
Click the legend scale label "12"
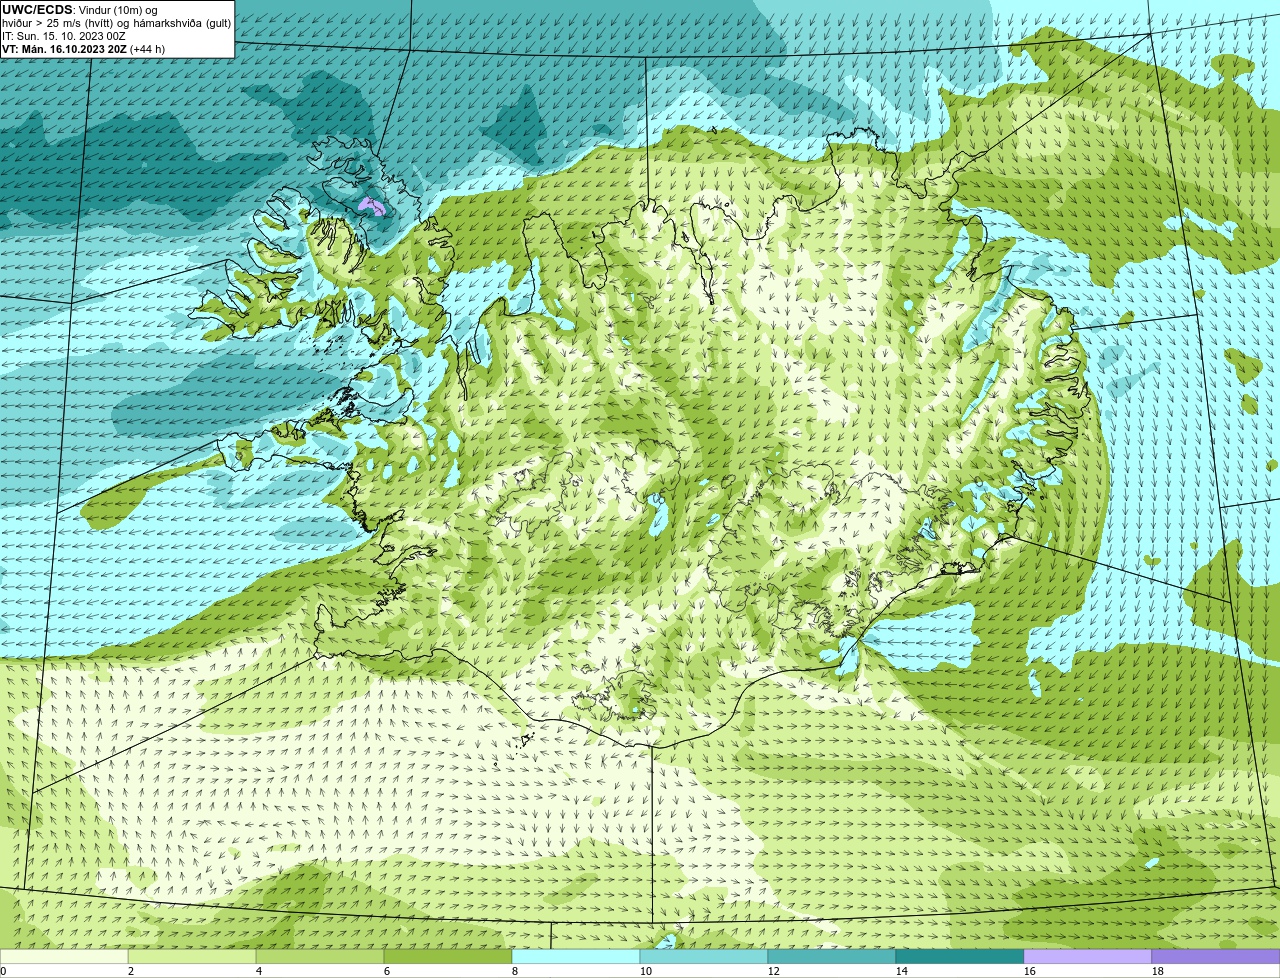pyautogui.click(x=774, y=971)
